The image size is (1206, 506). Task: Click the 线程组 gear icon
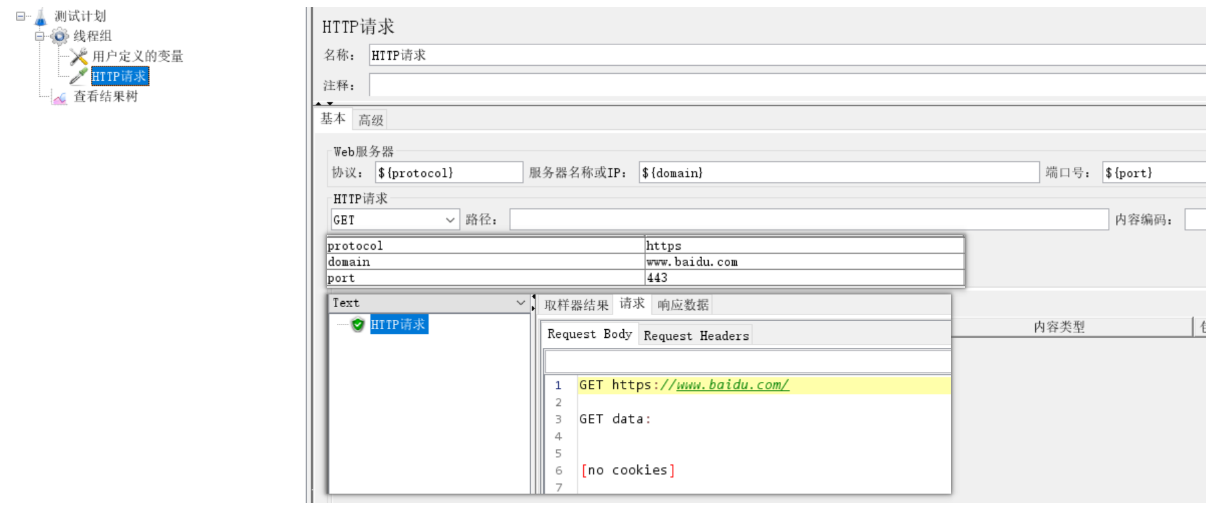pyautogui.click(x=60, y=36)
